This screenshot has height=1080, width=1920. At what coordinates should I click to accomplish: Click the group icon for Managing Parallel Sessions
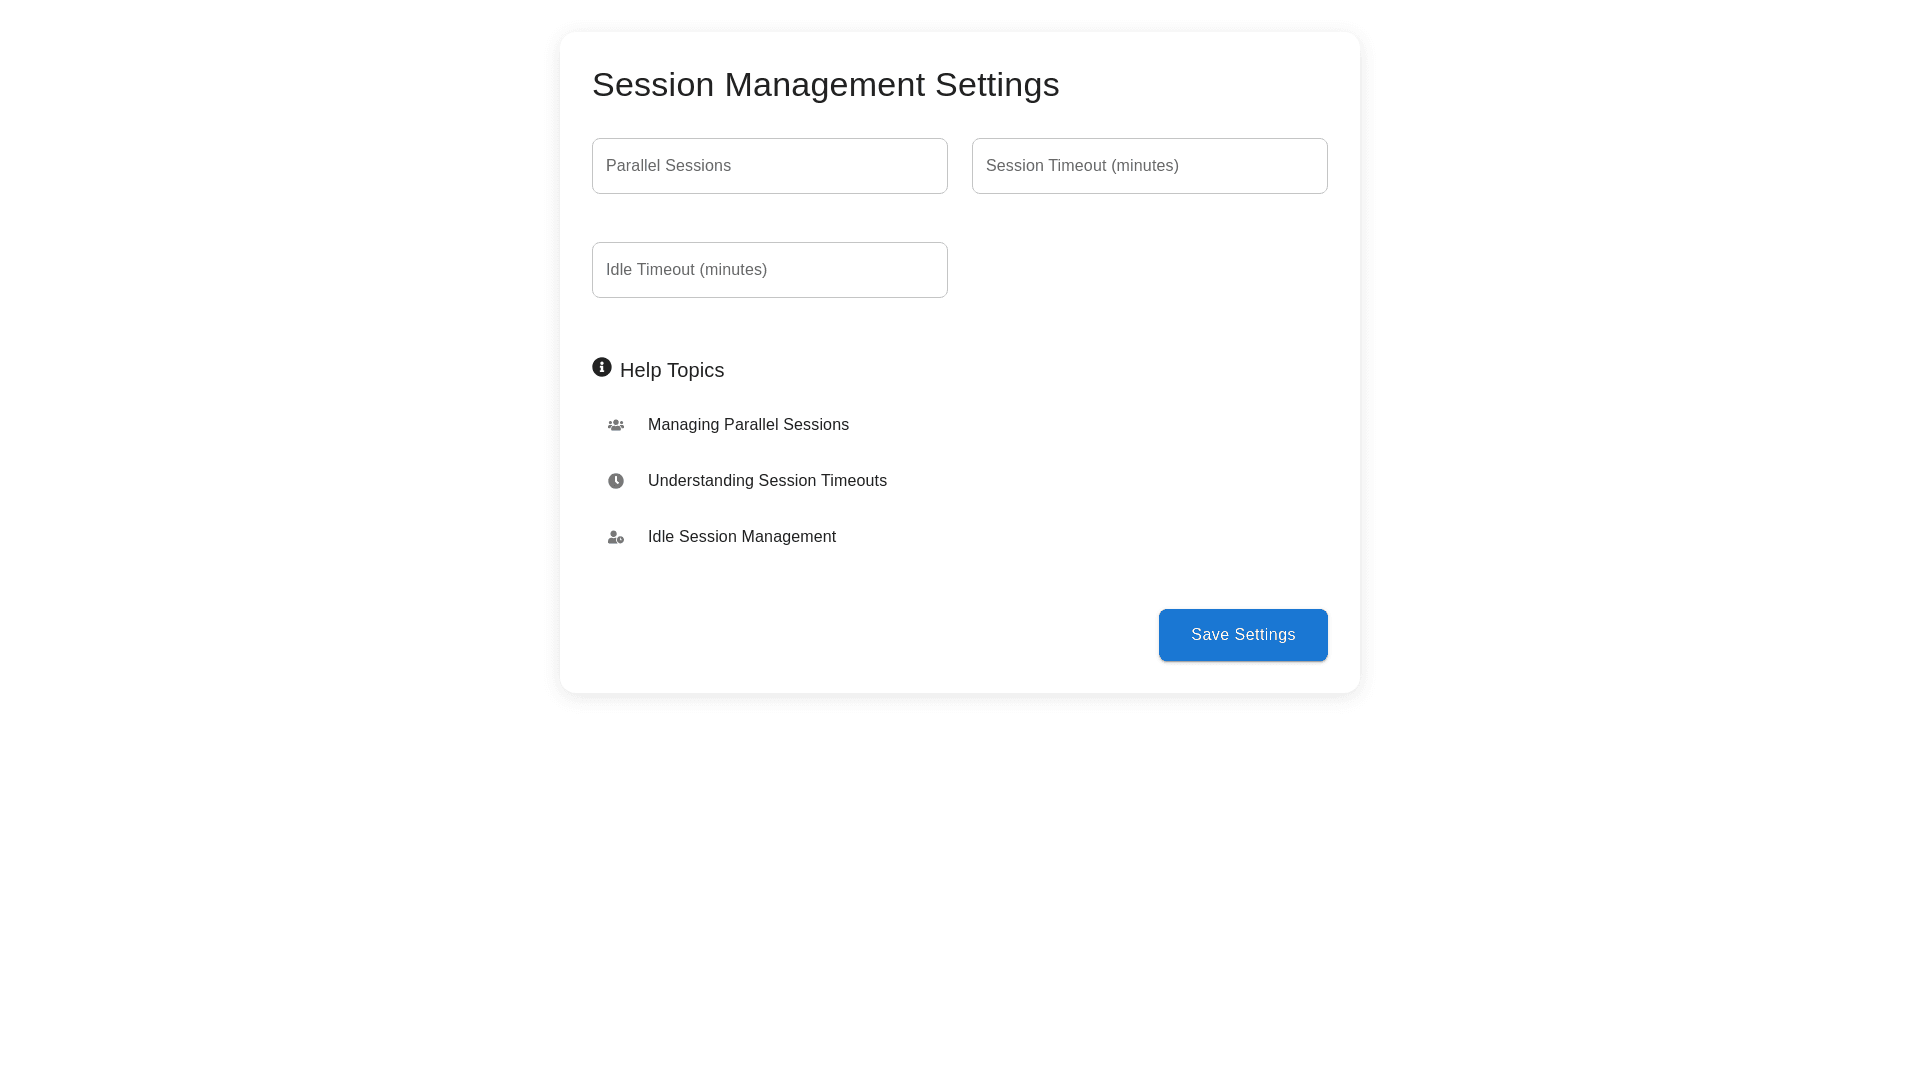pyautogui.click(x=616, y=425)
